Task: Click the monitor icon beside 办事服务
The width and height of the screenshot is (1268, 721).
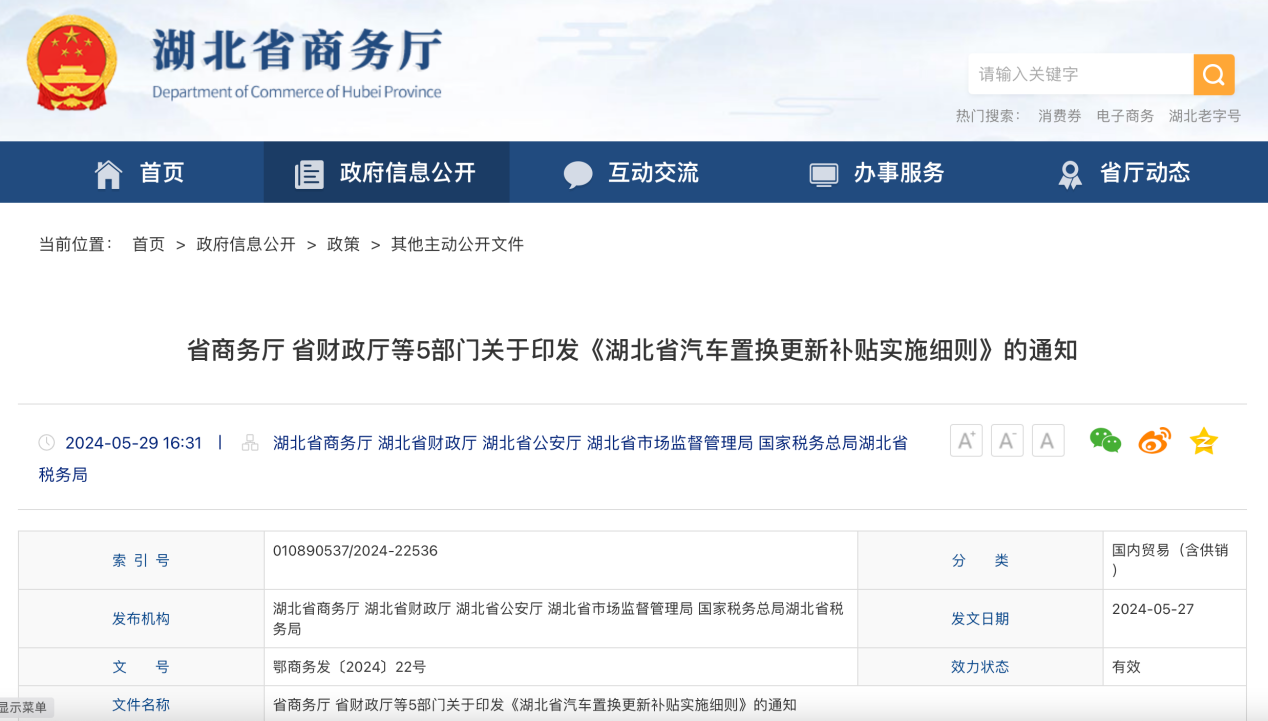Action: coord(824,172)
